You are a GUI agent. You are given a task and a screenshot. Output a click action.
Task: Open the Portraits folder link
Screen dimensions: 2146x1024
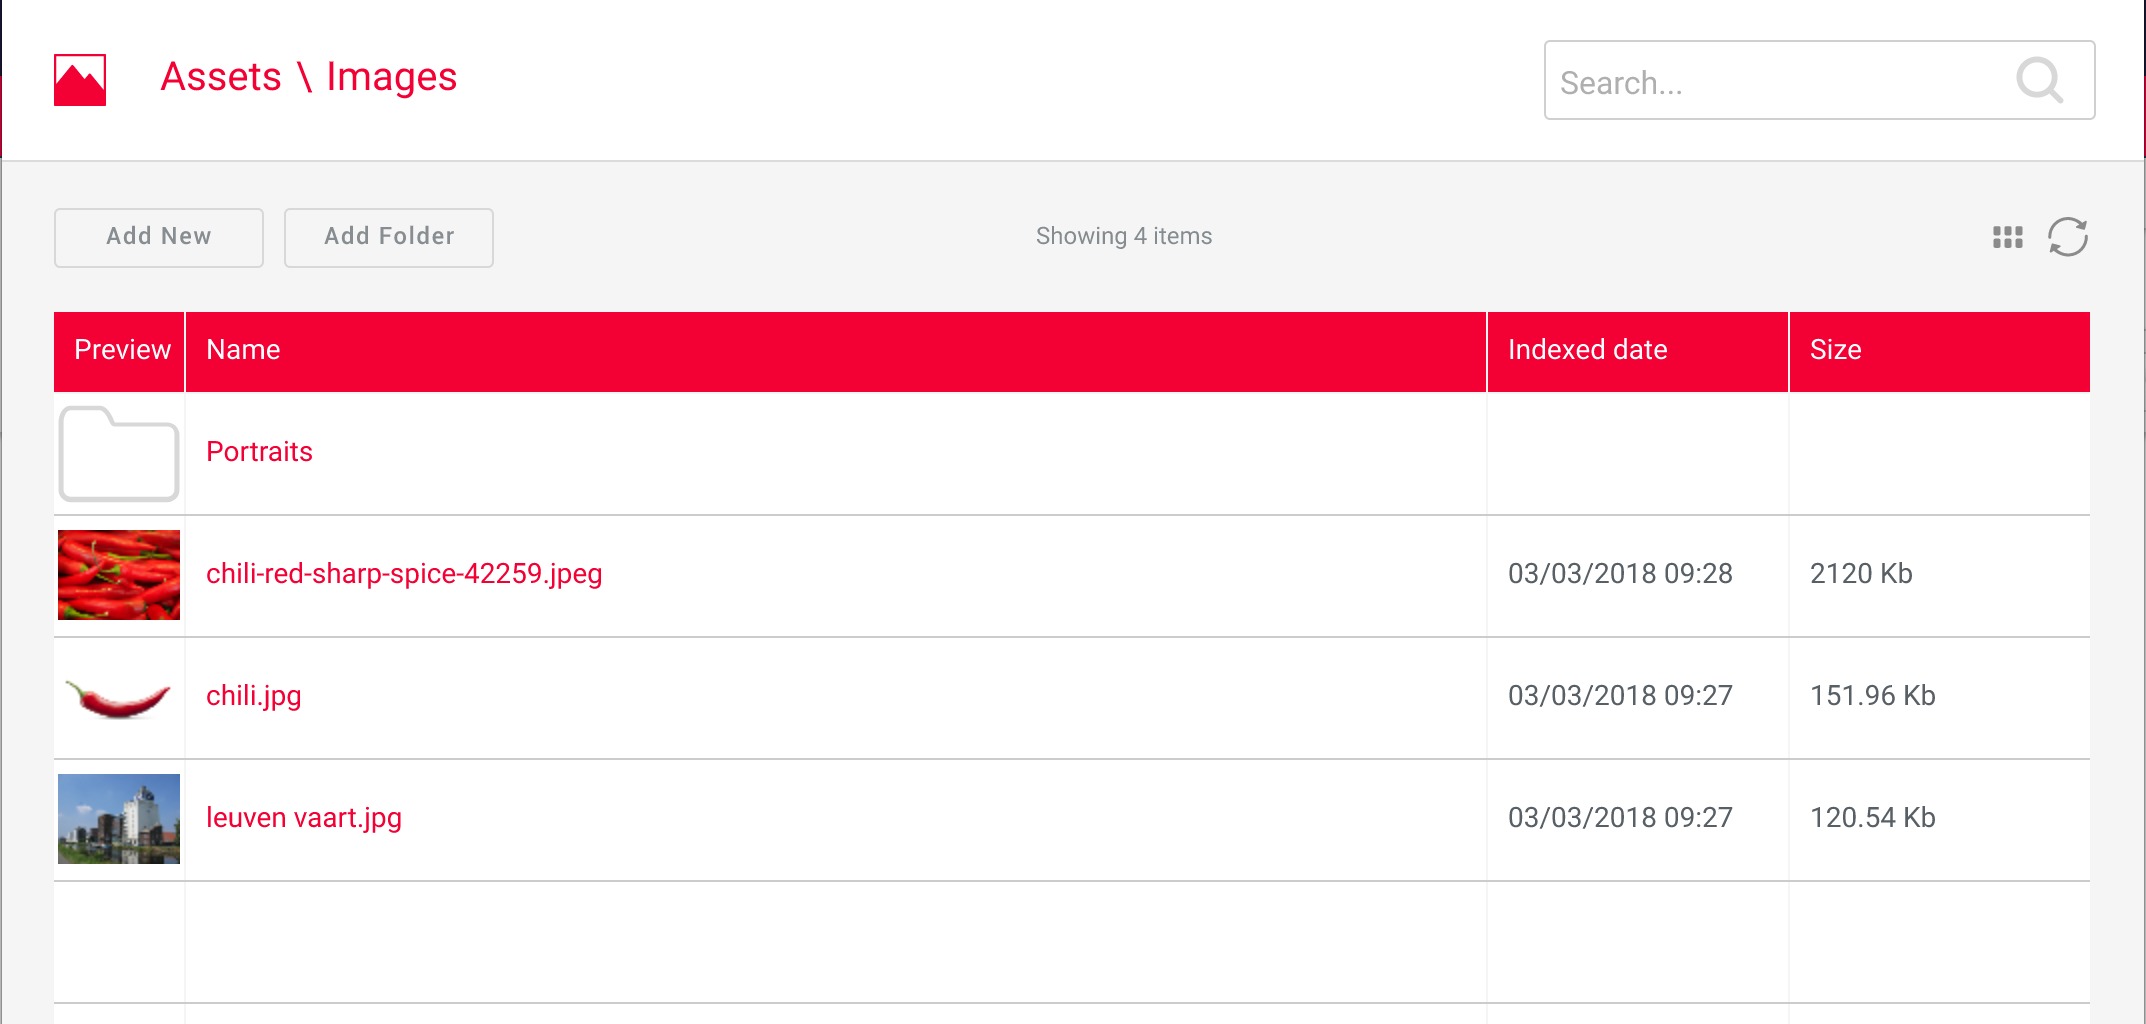(259, 452)
